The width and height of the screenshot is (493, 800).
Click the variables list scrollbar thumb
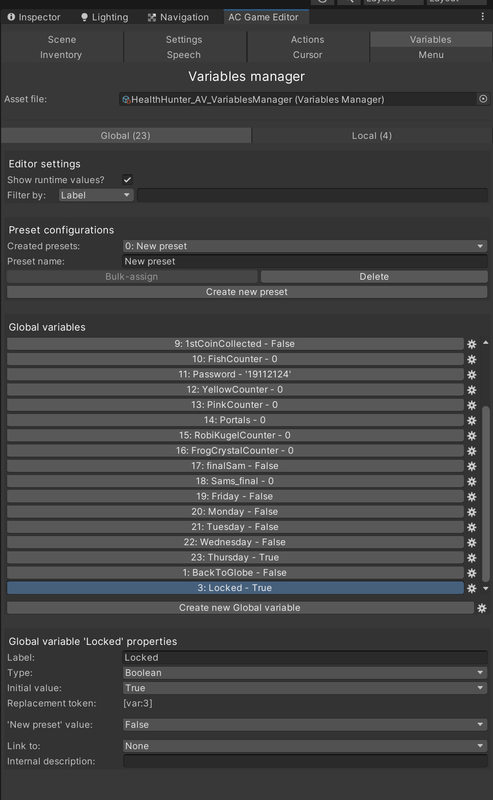pyautogui.click(x=485, y=493)
